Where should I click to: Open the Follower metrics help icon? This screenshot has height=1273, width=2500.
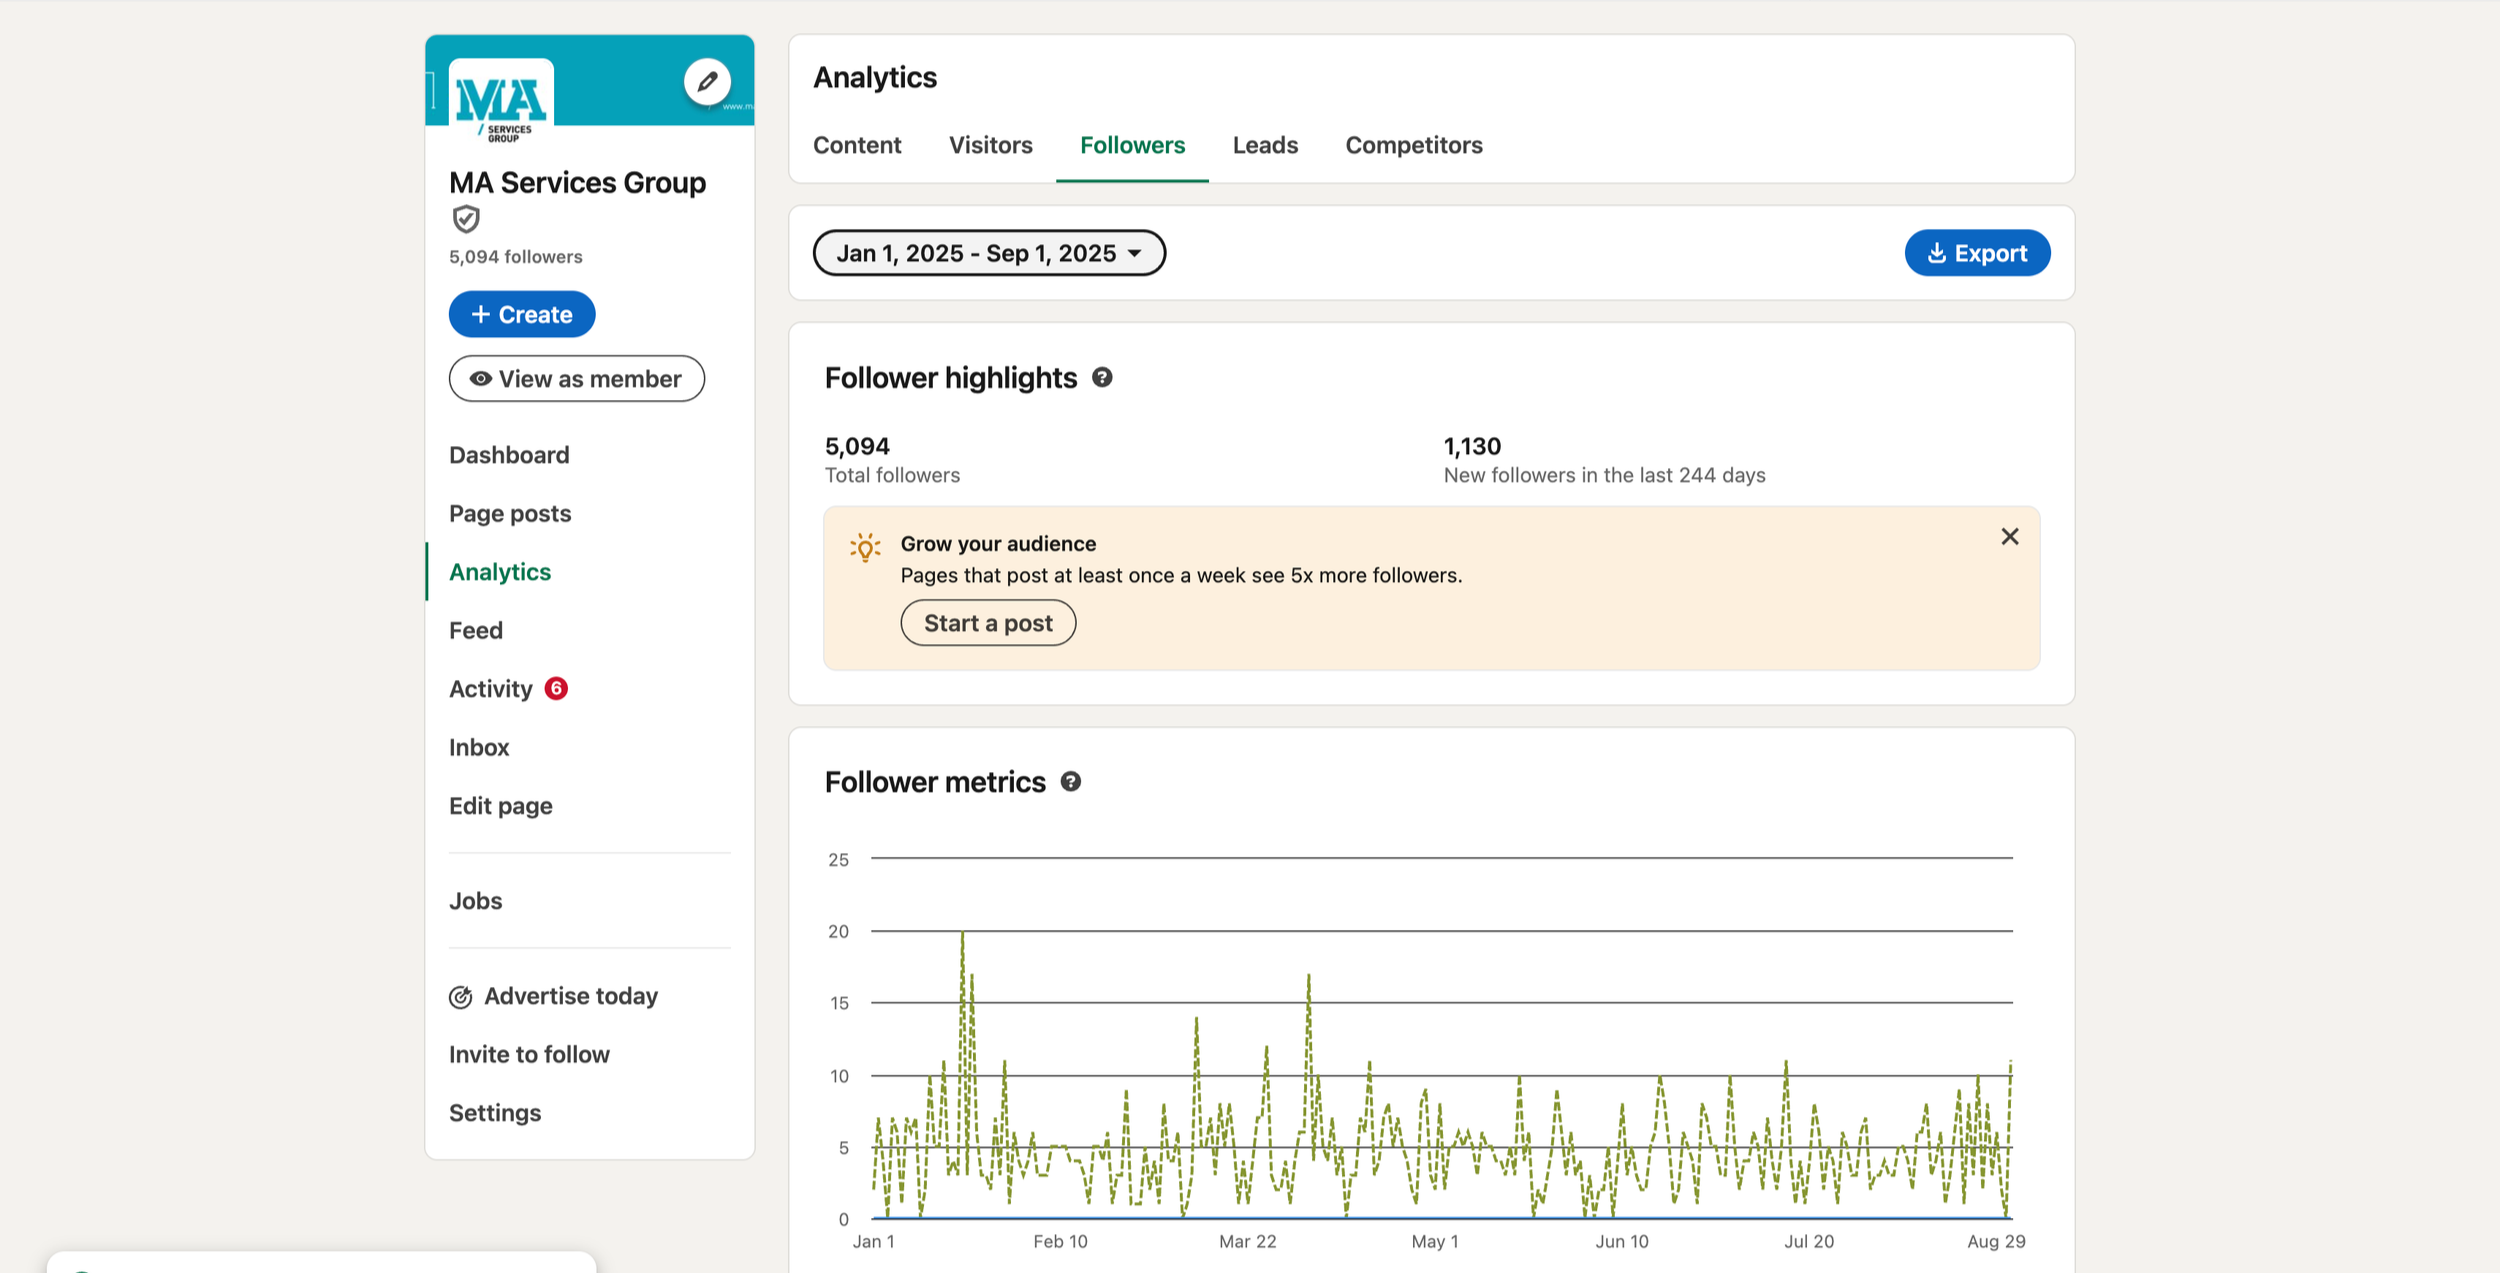coord(1071,782)
